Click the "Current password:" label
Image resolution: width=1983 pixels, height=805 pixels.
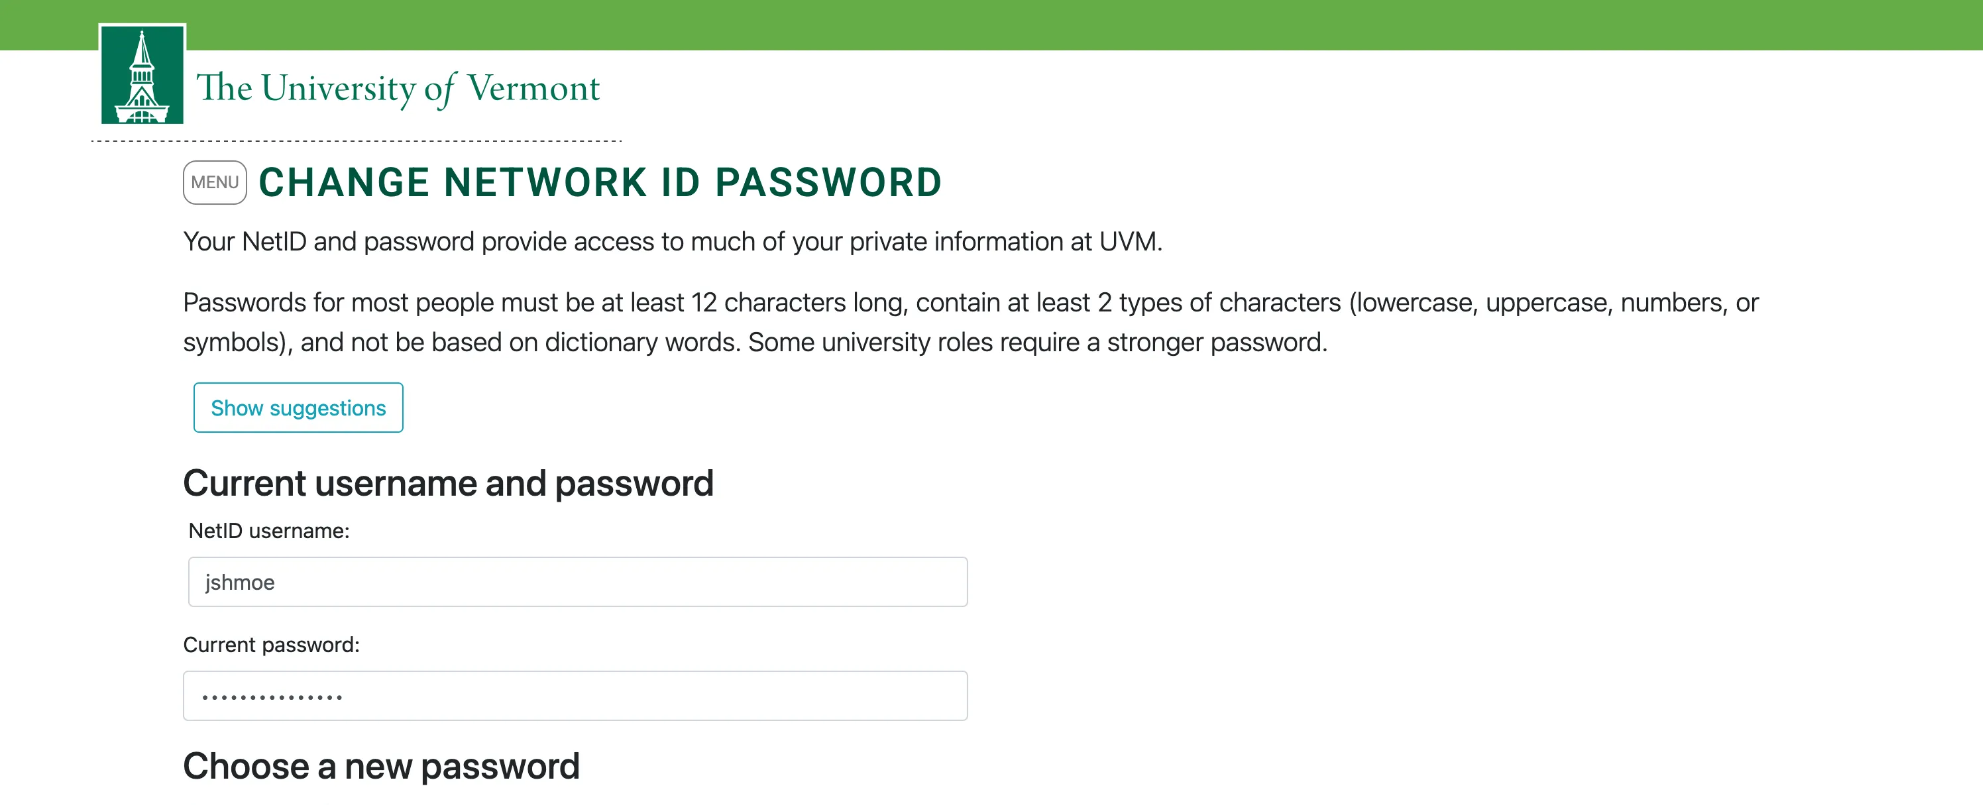(x=271, y=645)
